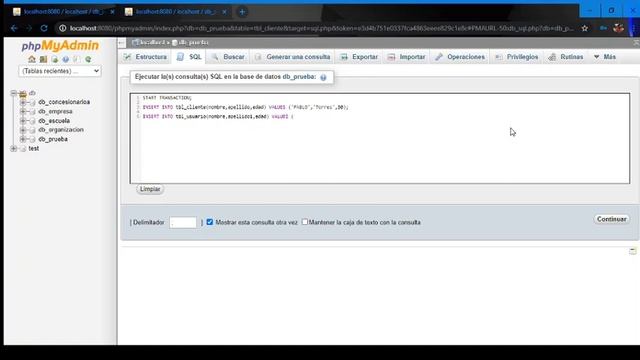Click db_empresa database icon
Viewport: 640px width, 360px height.
pos(32,111)
